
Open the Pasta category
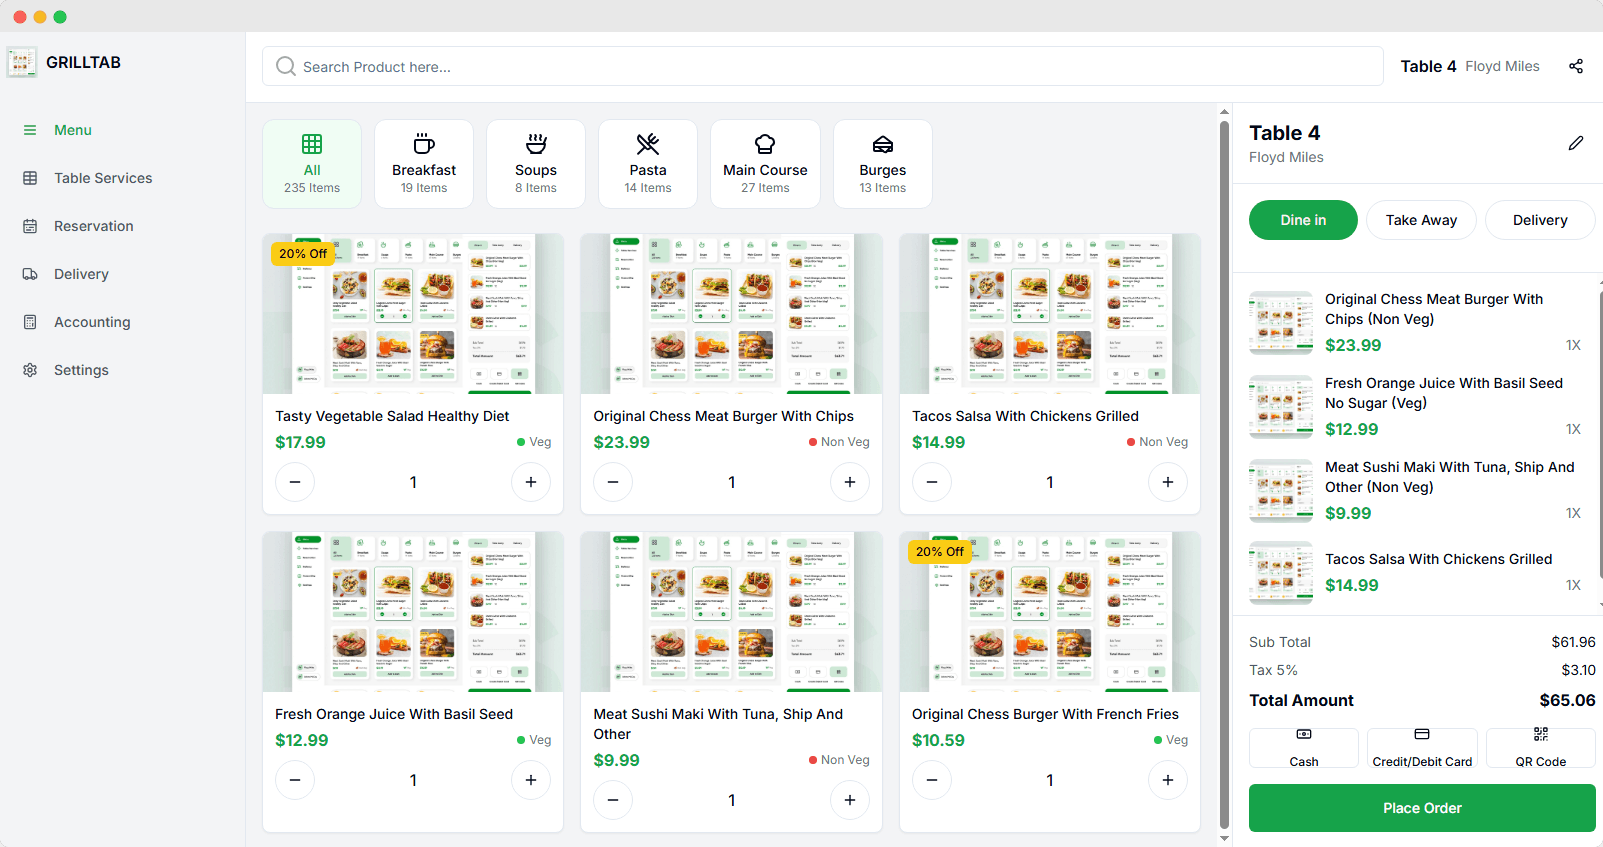pyautogui.click(x=647, y=163)
